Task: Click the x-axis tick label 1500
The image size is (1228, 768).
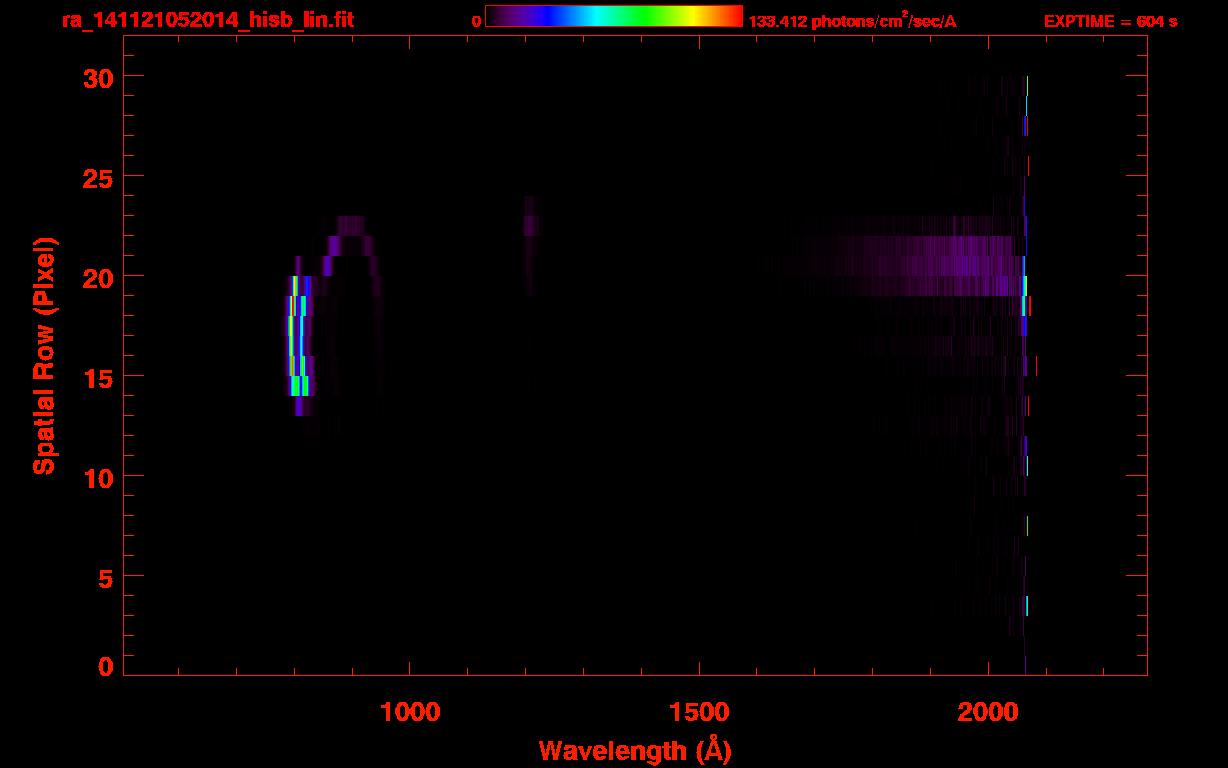Action: coord(698,712)
